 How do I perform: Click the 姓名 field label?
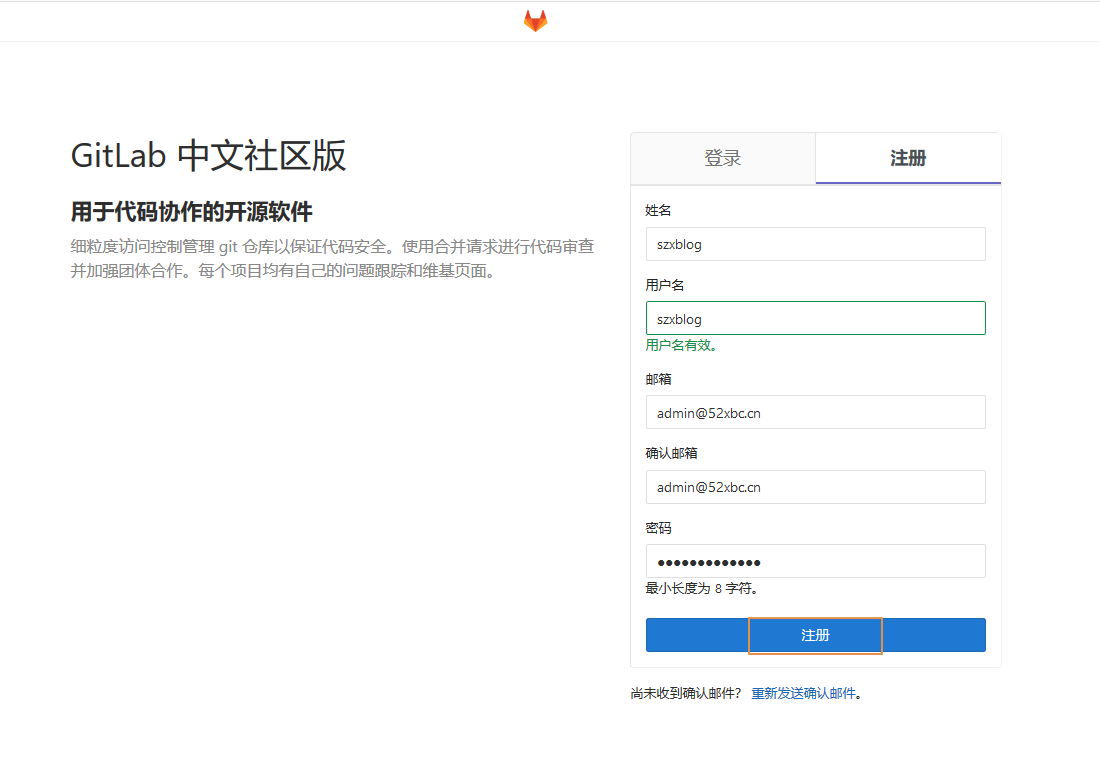point(658,211)
